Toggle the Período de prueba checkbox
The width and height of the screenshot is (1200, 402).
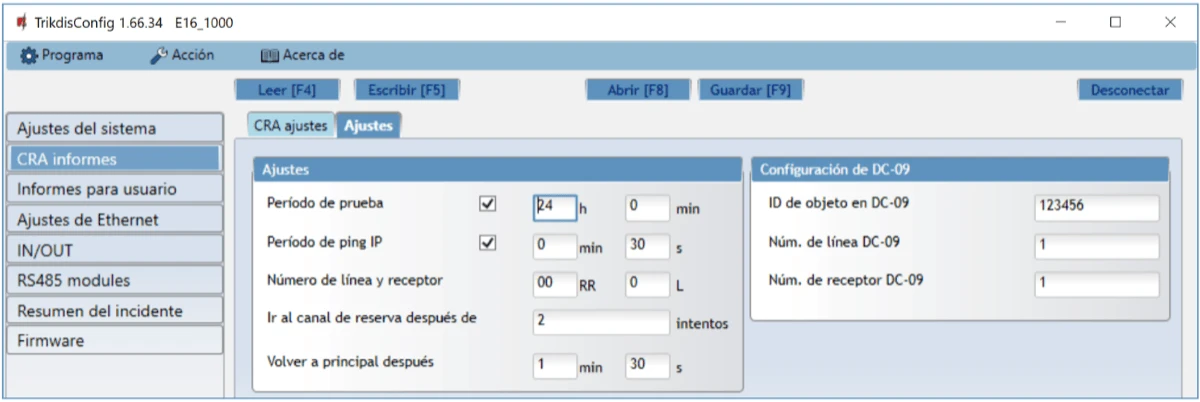[x=488, y=204]
